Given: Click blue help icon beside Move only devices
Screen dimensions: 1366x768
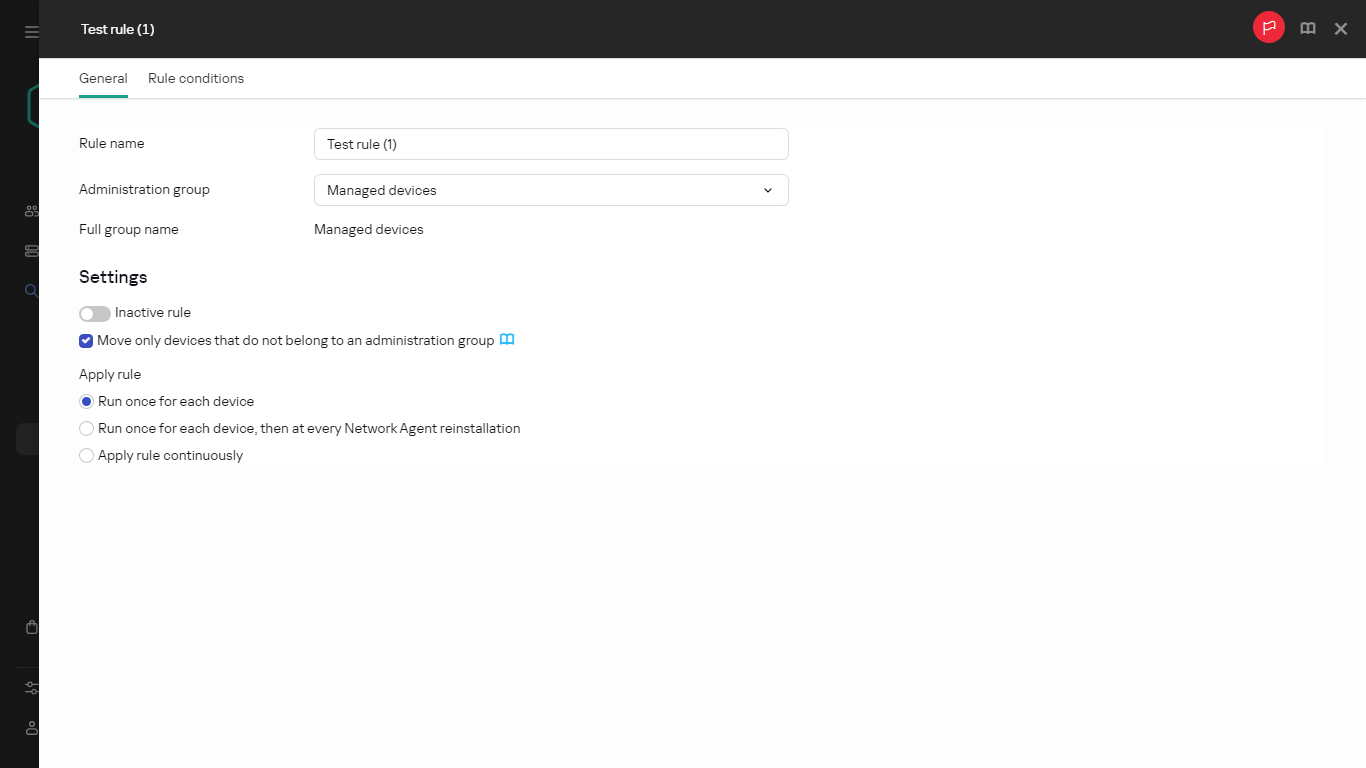Looking at the screenshot, I should click(x=507, y=340).
